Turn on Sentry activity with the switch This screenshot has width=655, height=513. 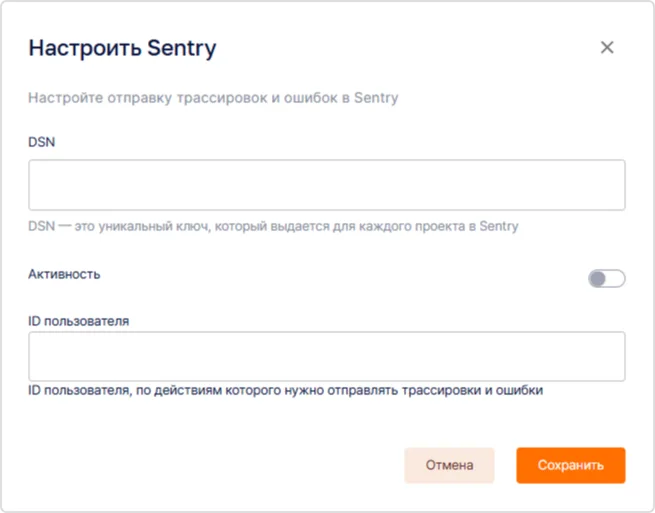click(x=606, y=279)
